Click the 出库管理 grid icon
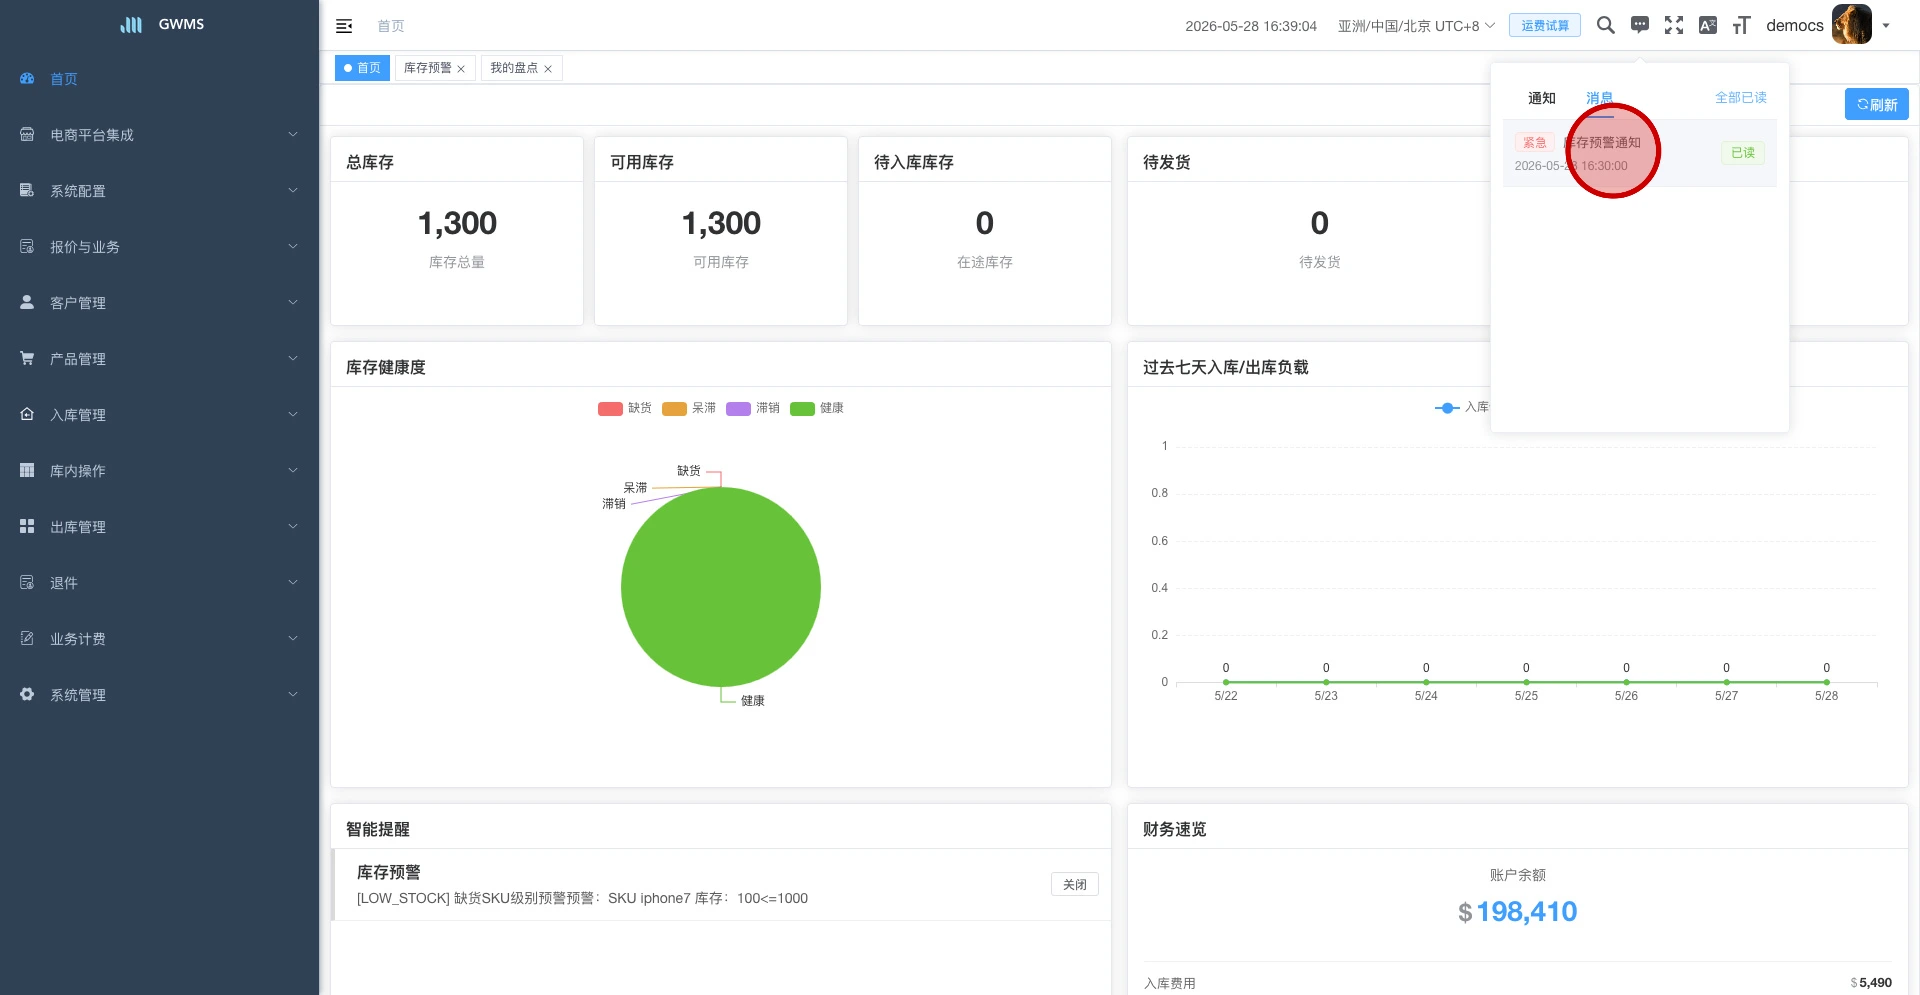1920x995 pixels. (27, 526)
